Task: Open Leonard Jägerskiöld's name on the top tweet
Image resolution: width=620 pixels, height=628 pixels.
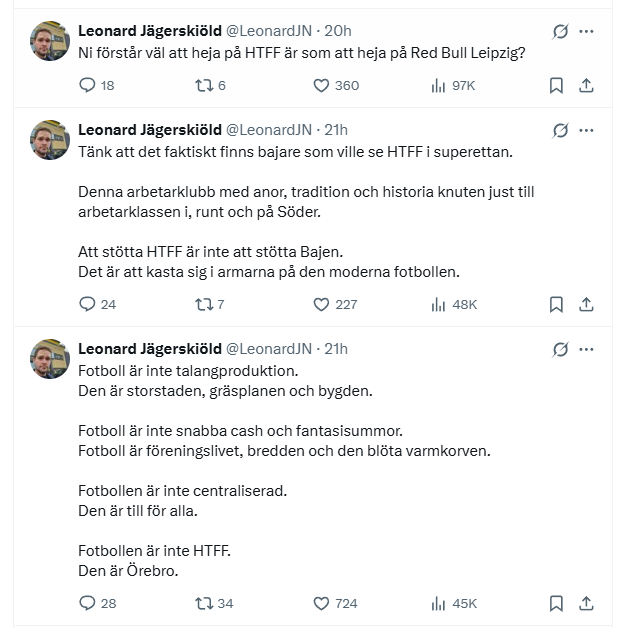Action: (x=149, y=30)
